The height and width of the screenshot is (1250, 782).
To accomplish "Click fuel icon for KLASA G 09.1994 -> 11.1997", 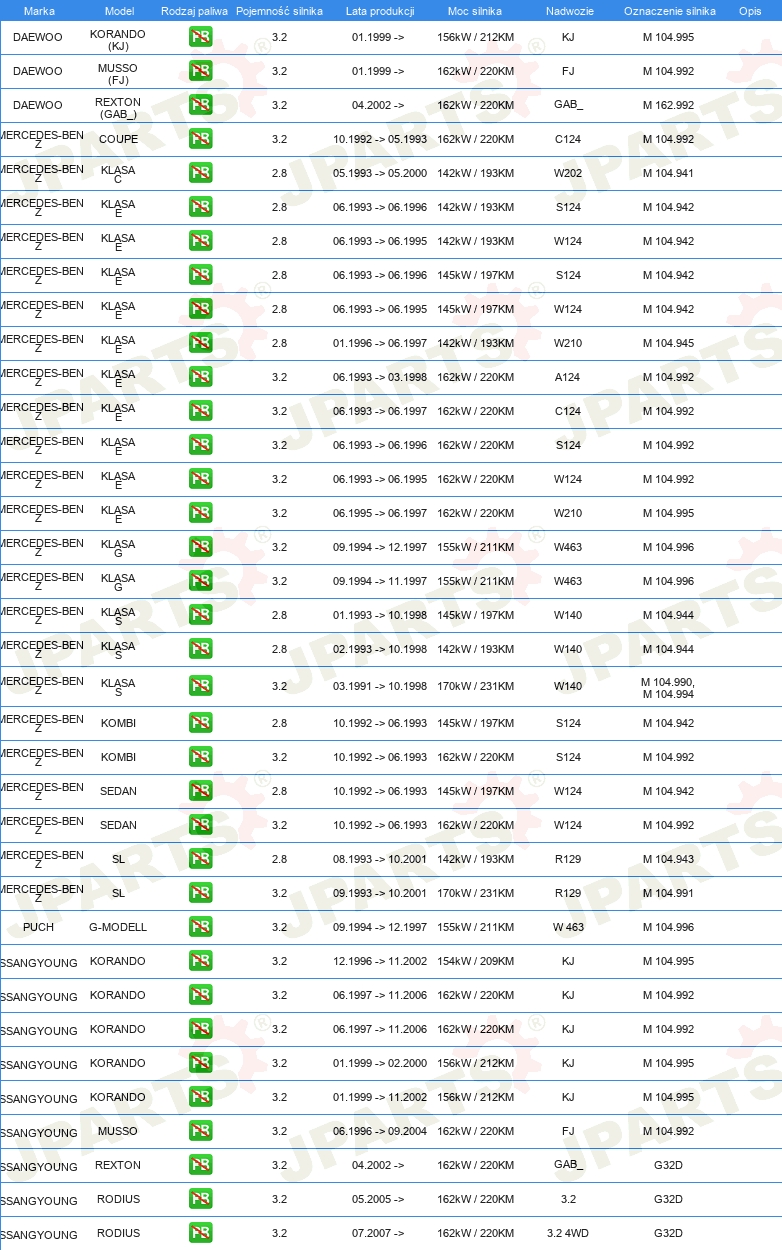I will click(x=200, y=582).
